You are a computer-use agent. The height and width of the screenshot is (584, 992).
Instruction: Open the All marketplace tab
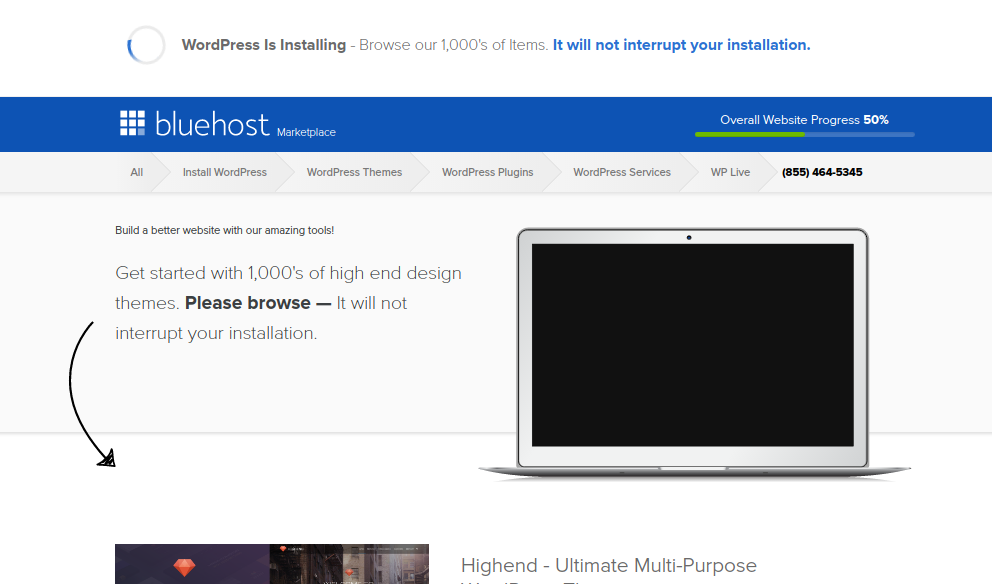coord(137,172)
